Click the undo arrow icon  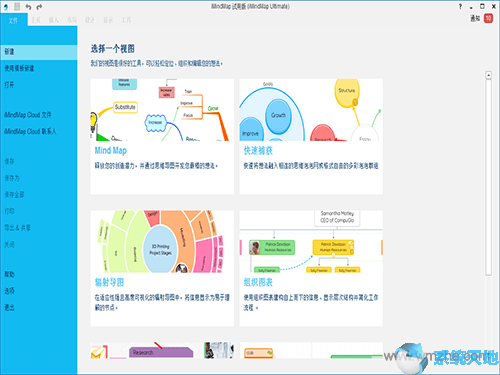point(28,7)
